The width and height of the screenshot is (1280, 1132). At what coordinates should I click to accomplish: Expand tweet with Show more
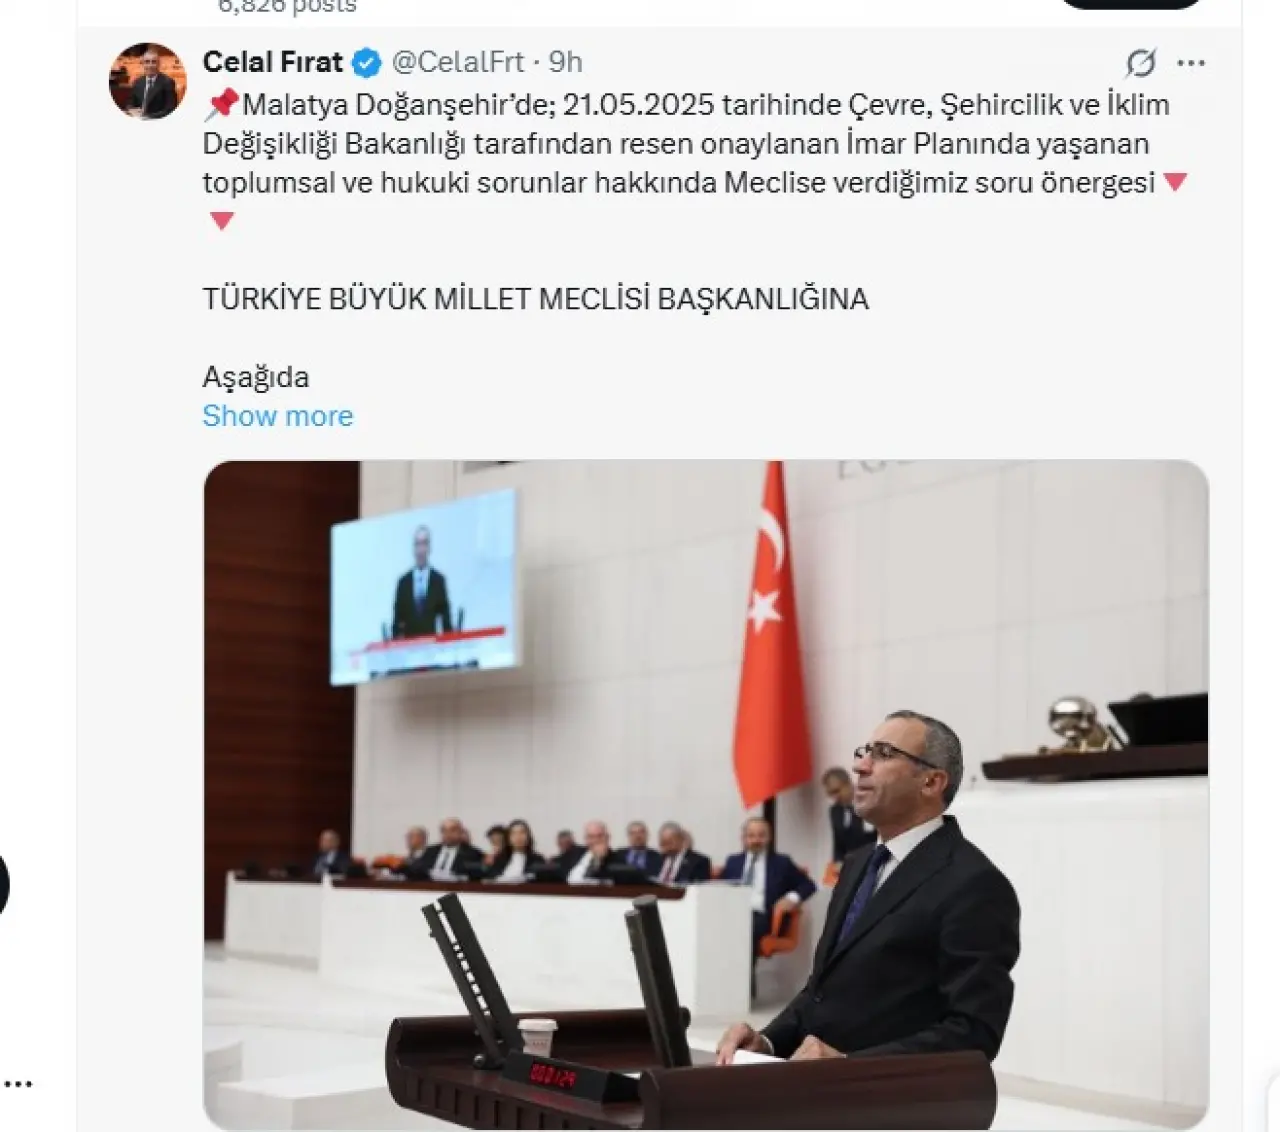[x=278, y=416]
